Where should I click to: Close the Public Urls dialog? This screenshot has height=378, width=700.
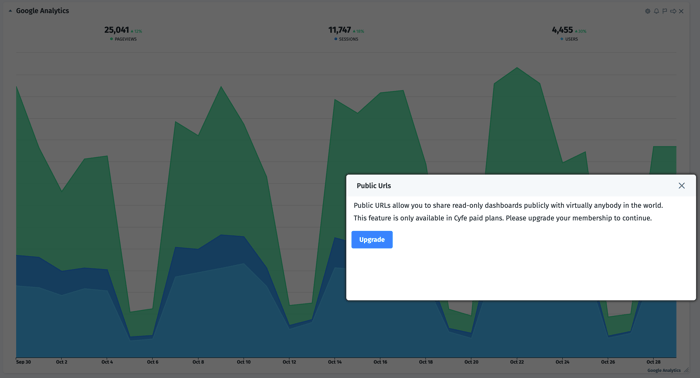click(x=681, y=186)
